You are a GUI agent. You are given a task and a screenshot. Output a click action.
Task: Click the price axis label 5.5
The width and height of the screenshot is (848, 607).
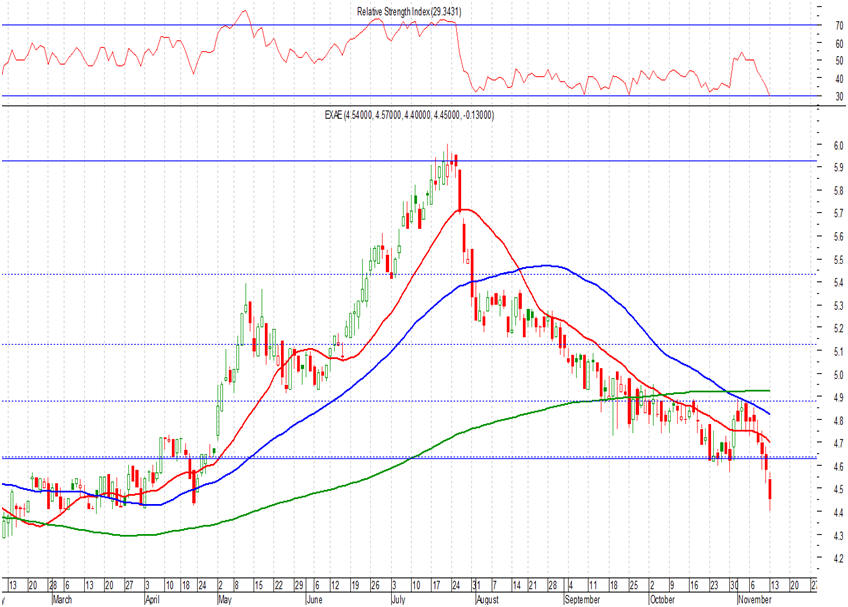tap(838, 260)
